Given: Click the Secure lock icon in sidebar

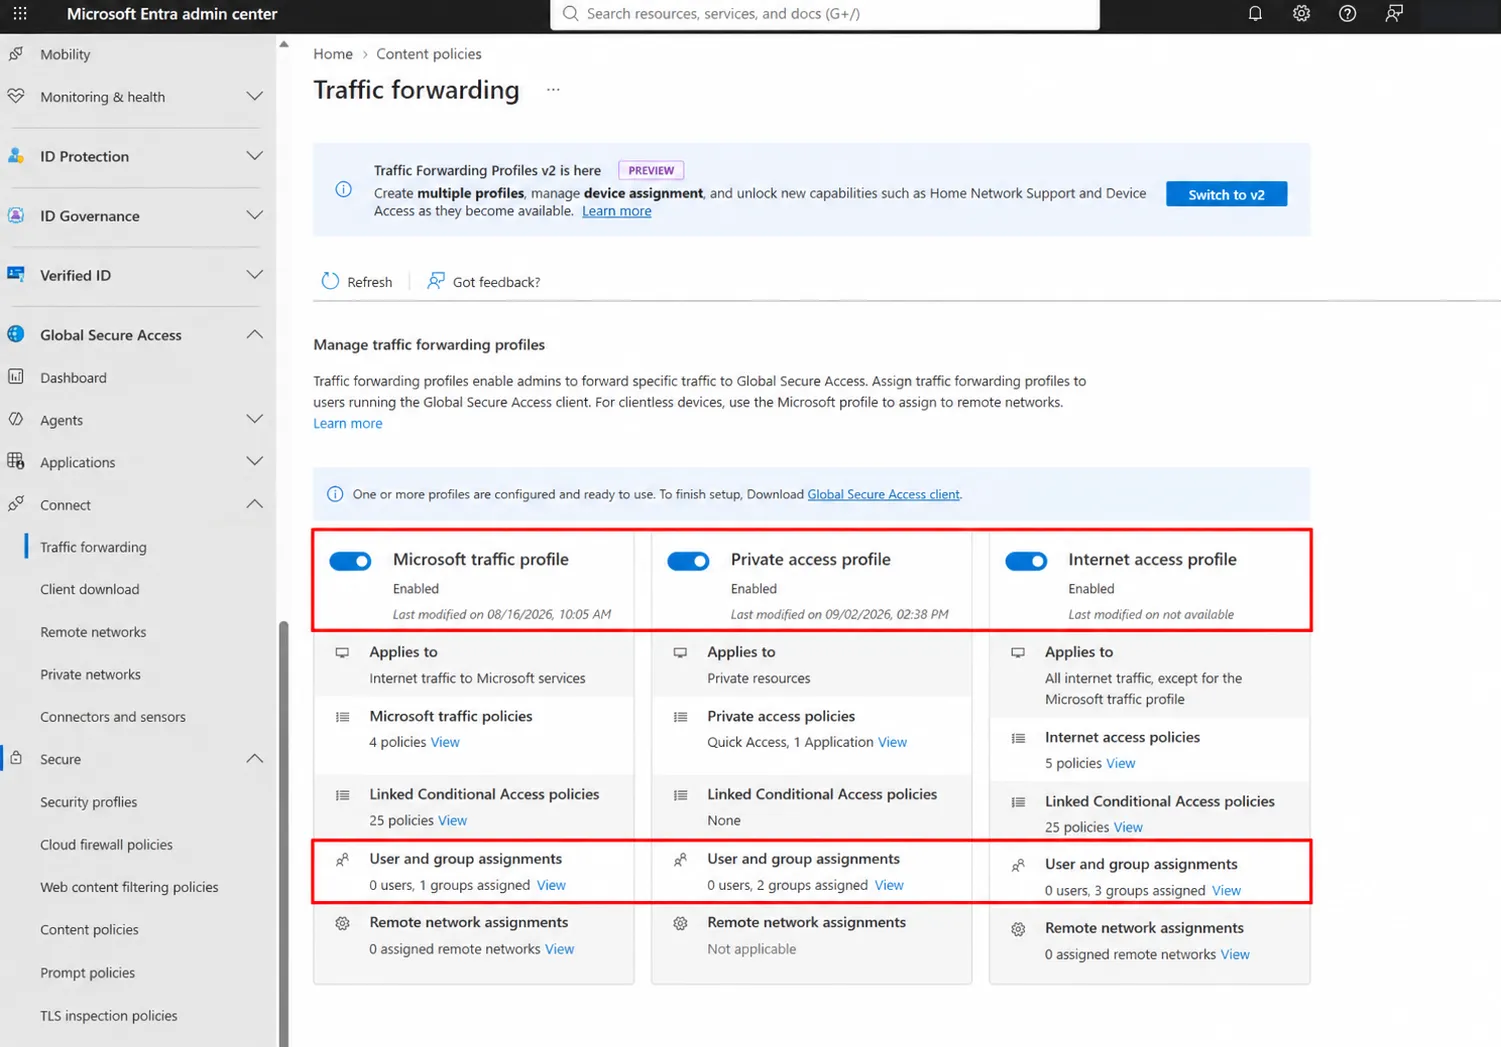Looking at the screenshot, I should click(16, 758).
